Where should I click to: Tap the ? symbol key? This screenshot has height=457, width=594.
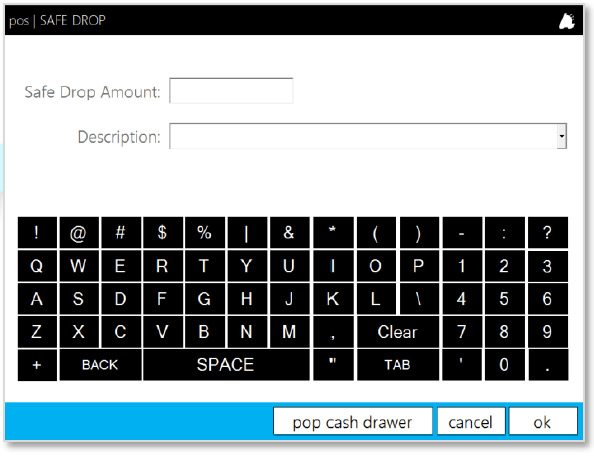(x=548, y=233)
